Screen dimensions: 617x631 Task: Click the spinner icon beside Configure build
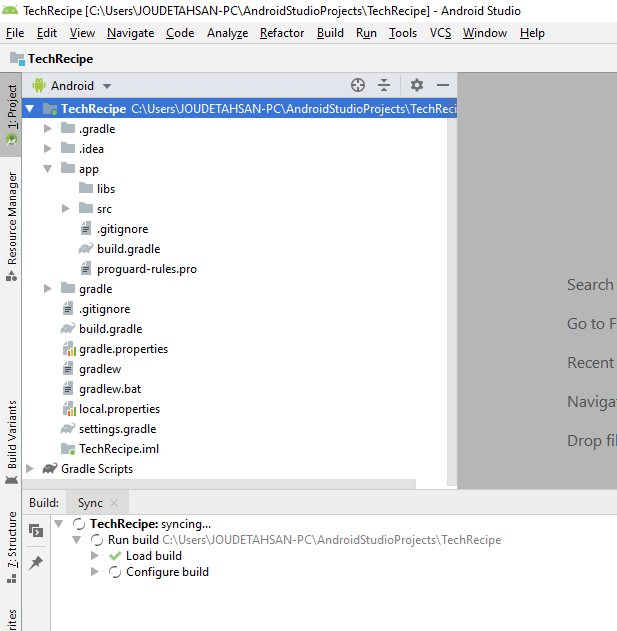(x=115, y=572)
